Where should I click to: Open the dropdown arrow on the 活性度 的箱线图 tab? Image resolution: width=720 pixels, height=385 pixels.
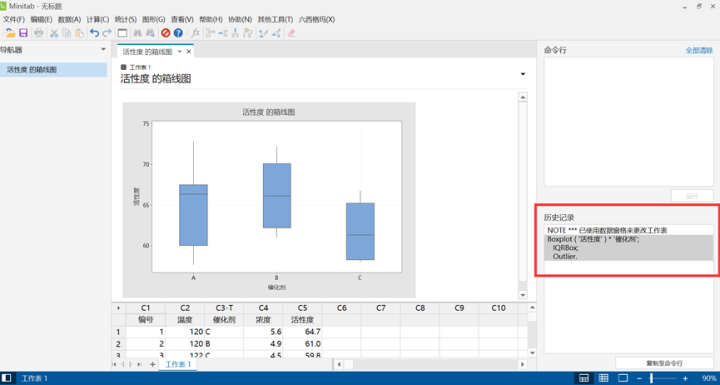(x=180, y=51)
